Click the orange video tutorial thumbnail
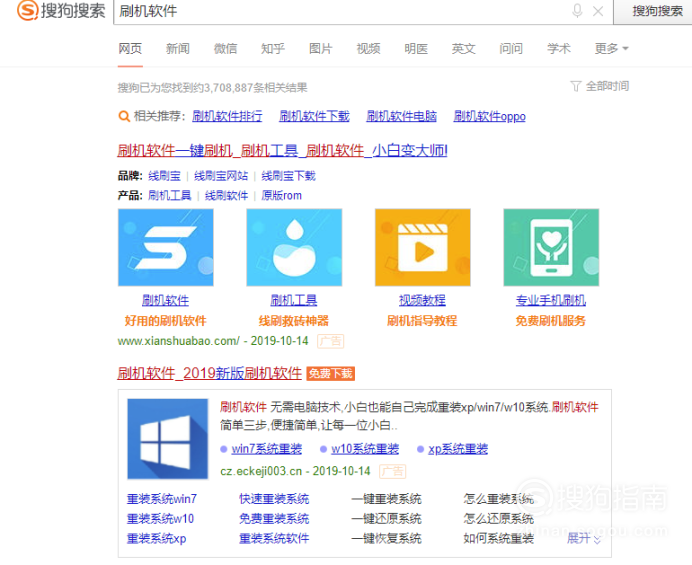The height and width of the screenshot is (565, 692). 423,247
